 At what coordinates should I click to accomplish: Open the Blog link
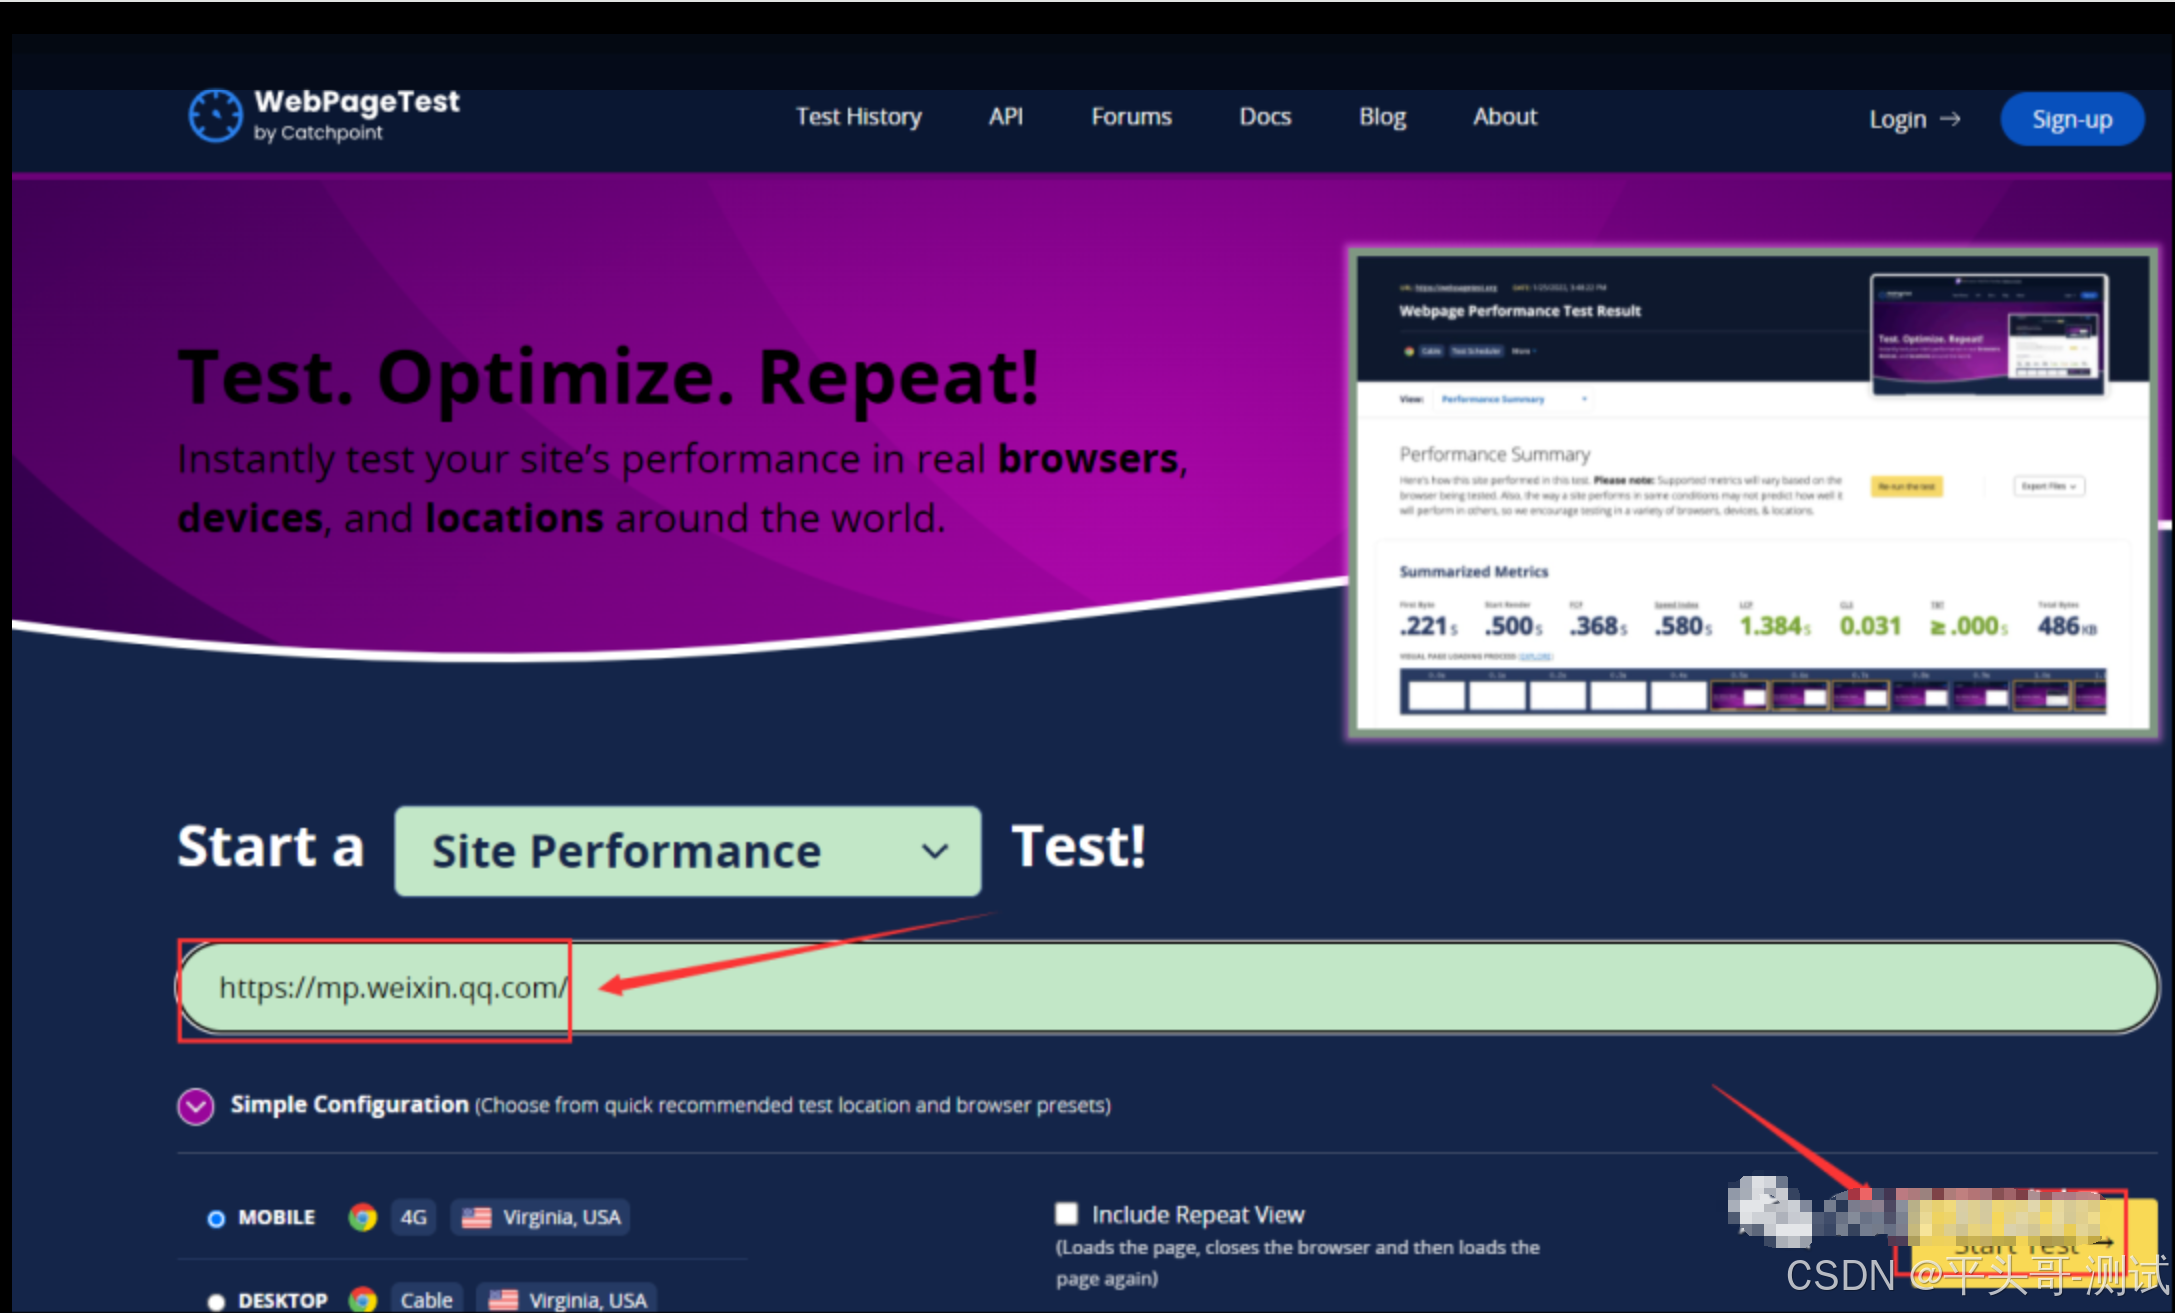(x=1382, y=117)
